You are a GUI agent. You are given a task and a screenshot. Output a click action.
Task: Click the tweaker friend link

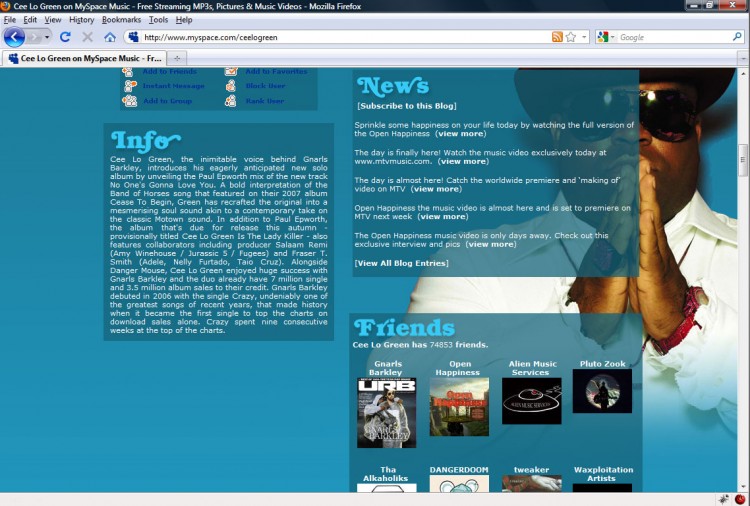[531, 470]
